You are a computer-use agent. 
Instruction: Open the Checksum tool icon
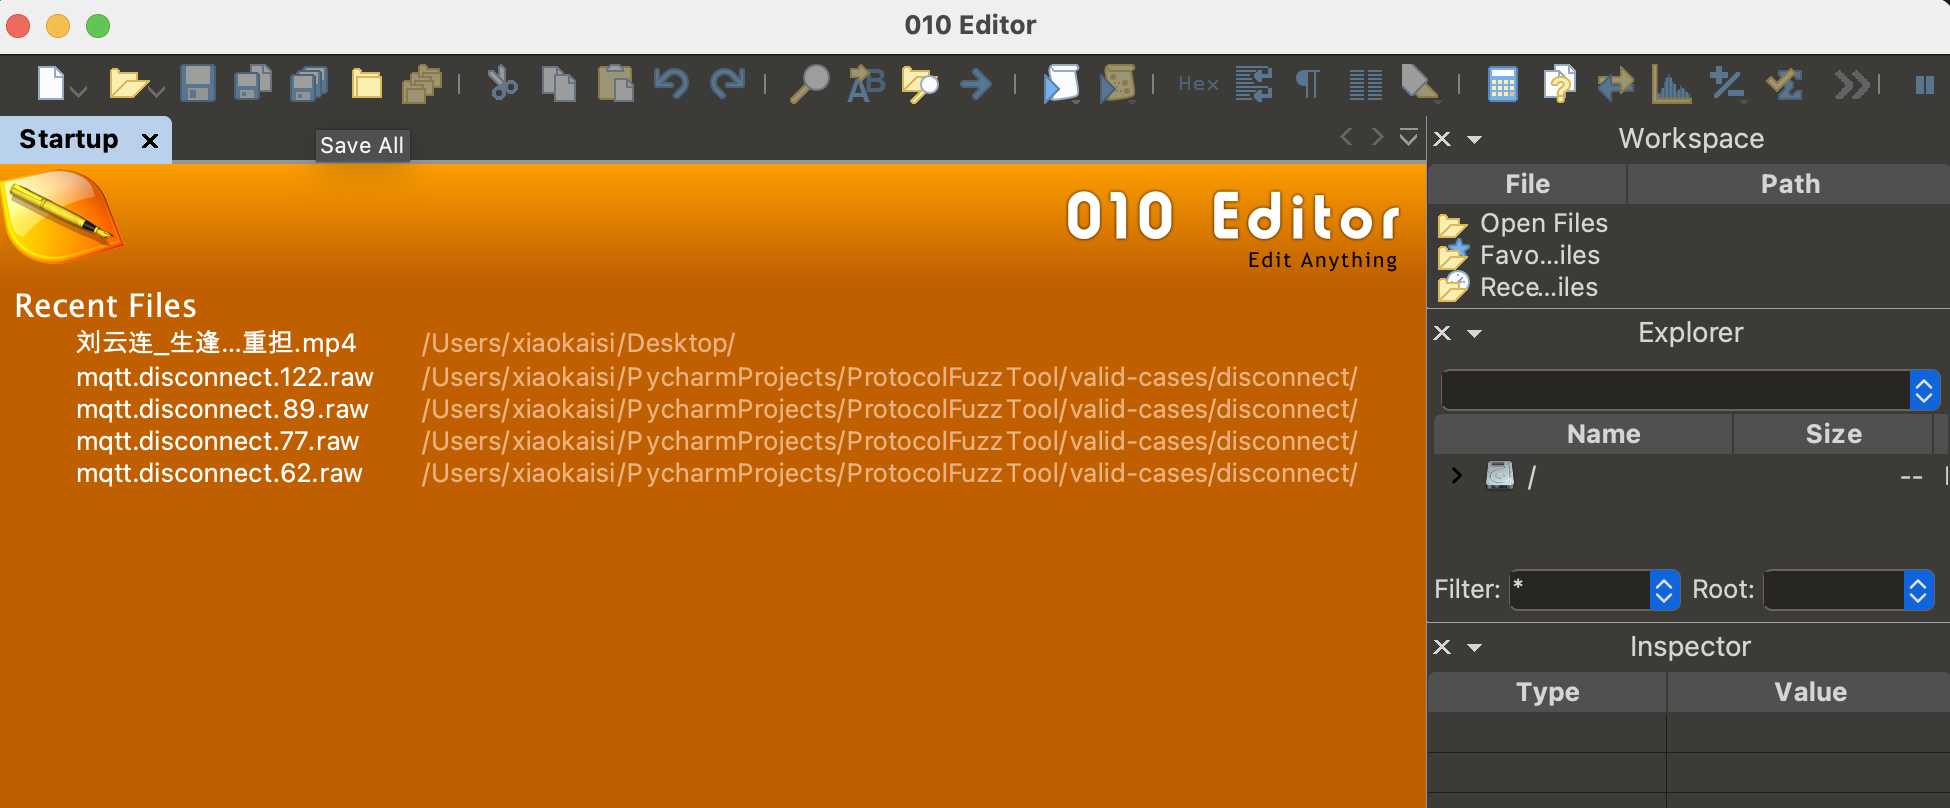(x=1783, y=84)
